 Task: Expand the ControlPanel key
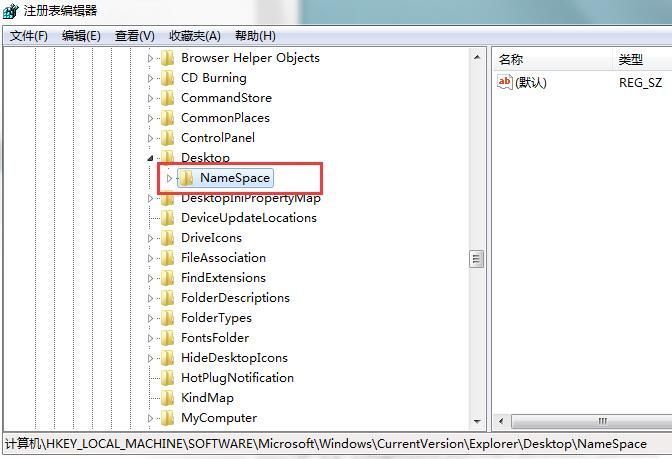coord(152,138)
